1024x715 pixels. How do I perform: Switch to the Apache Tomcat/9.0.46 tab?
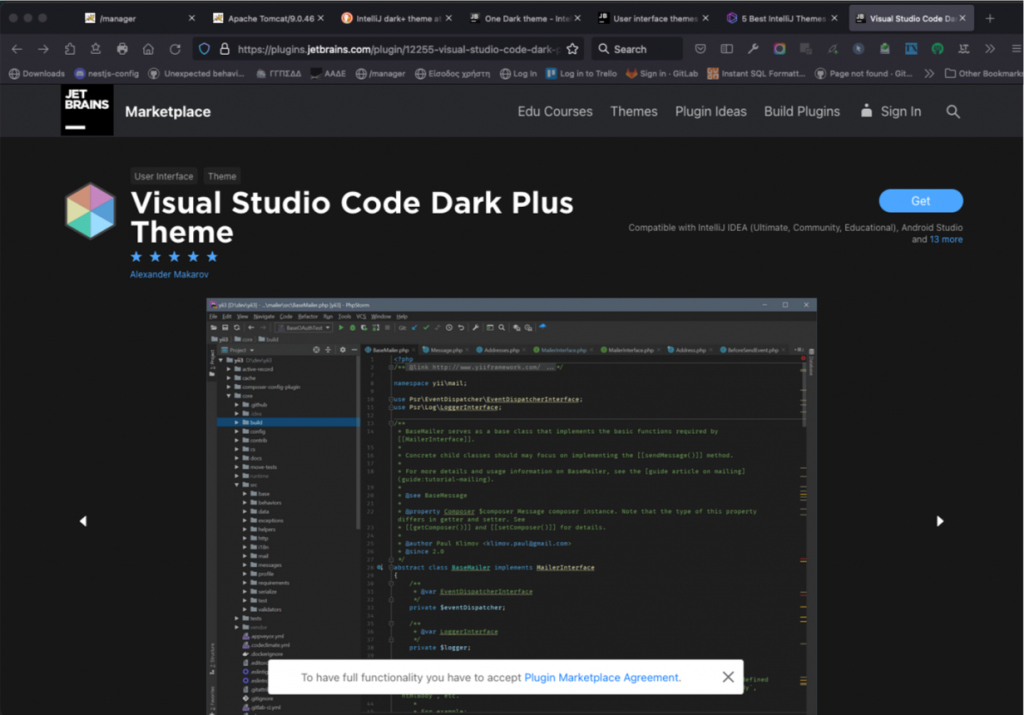[269, 18]
